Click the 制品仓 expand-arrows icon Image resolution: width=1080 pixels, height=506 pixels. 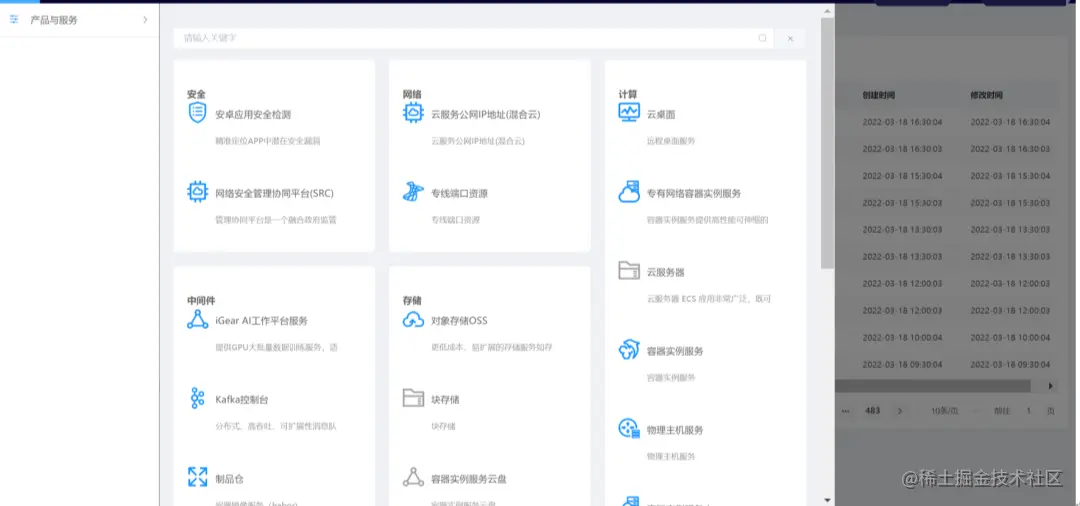point(198,476)
